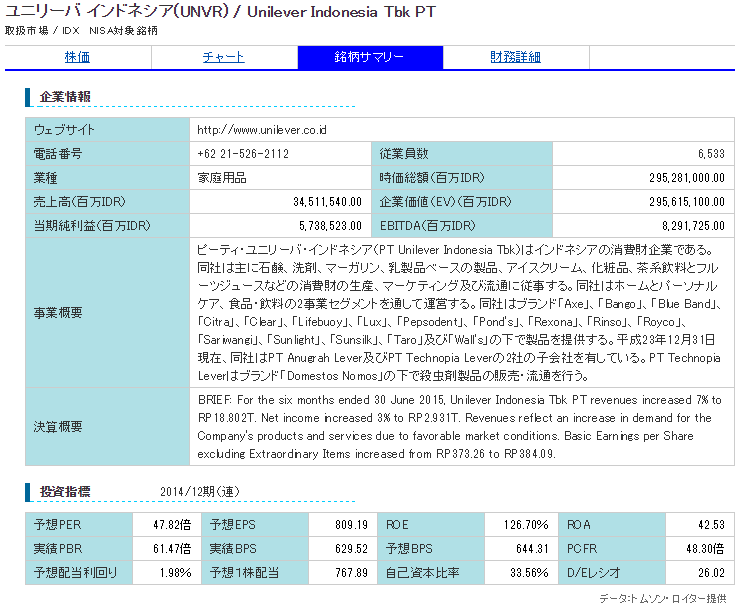Click the データ:トムソン・ロイター提供 credit
The height and width of the screenshot is (610, 736).
[663, 598]
